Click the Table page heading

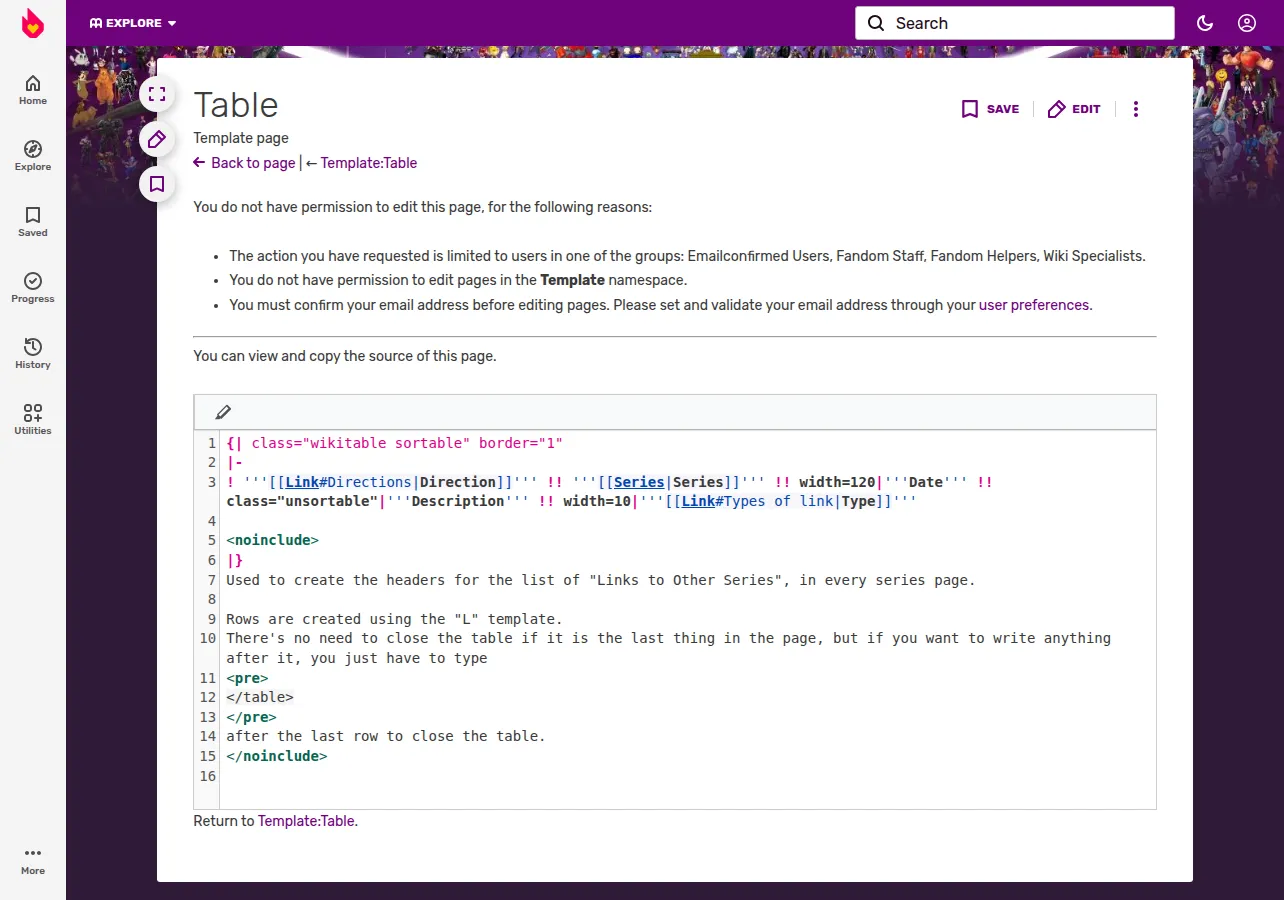coord(236,105)
